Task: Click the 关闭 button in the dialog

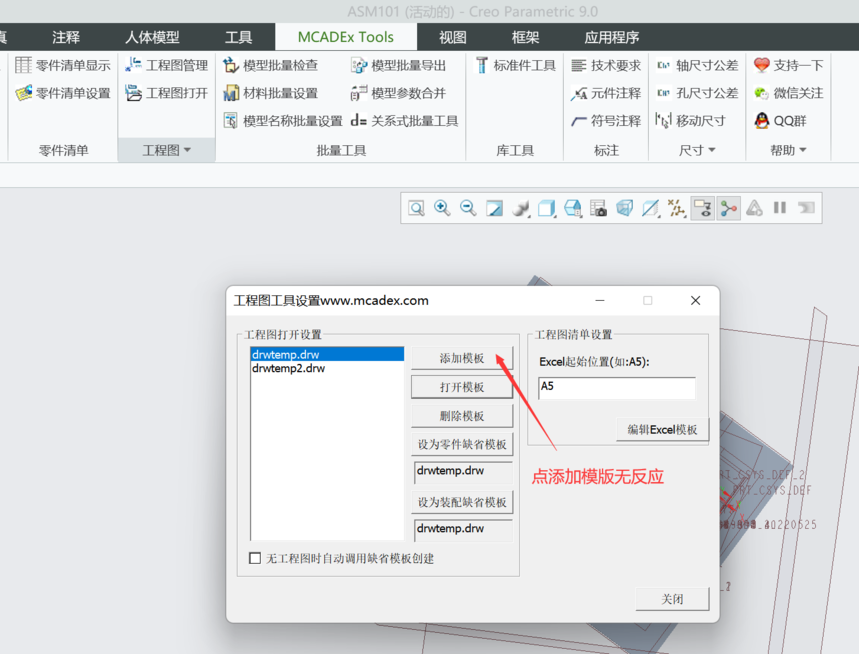Action: click(672, 599)
